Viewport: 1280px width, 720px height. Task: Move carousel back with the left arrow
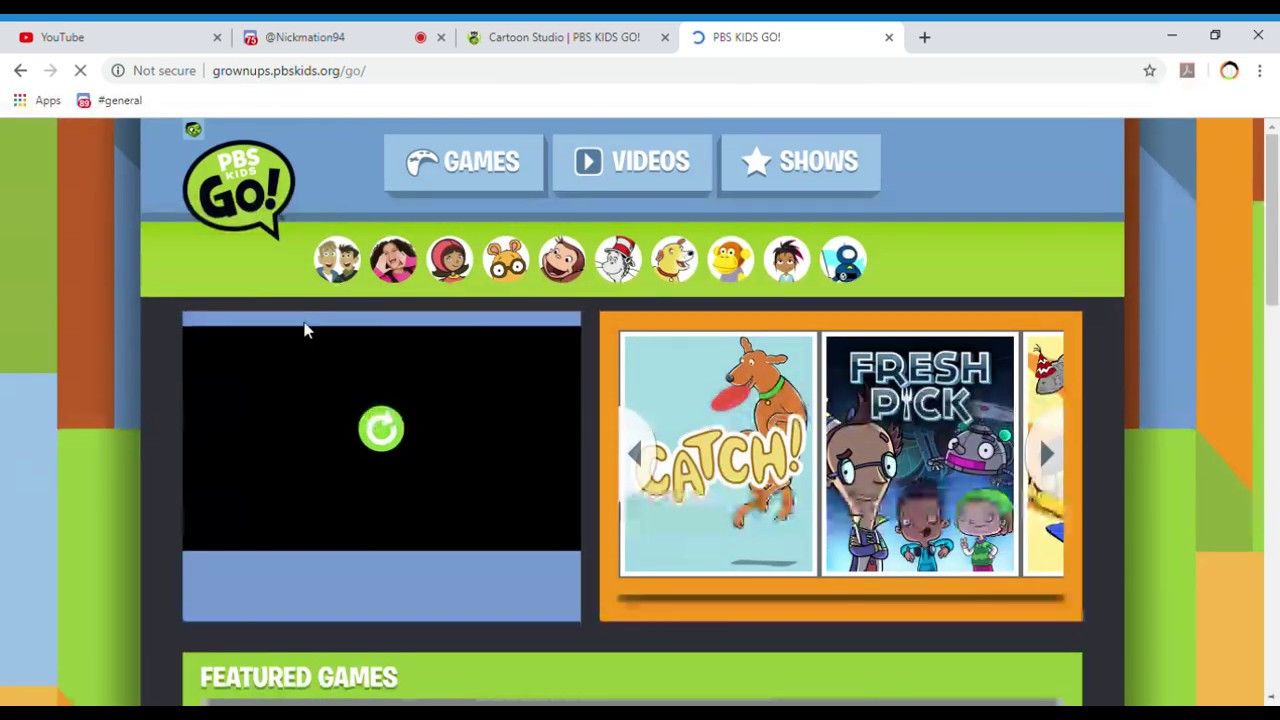point(635,454)
